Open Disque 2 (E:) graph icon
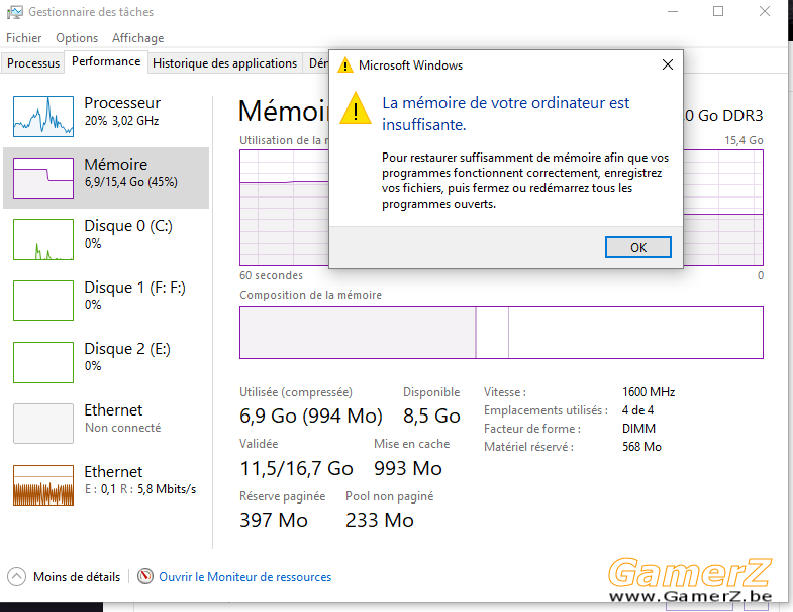This screenshot has height=612, width=793. click(x=43, y=362)
